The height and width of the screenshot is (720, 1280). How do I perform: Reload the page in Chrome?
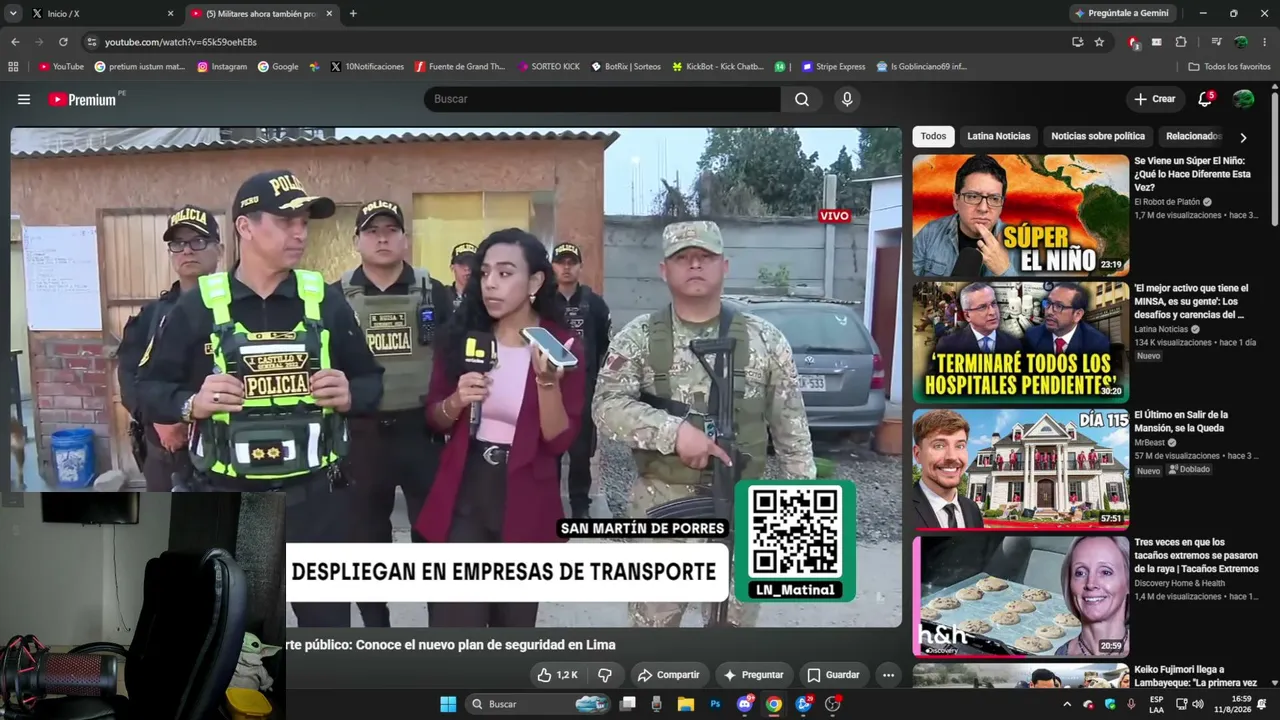63,42
